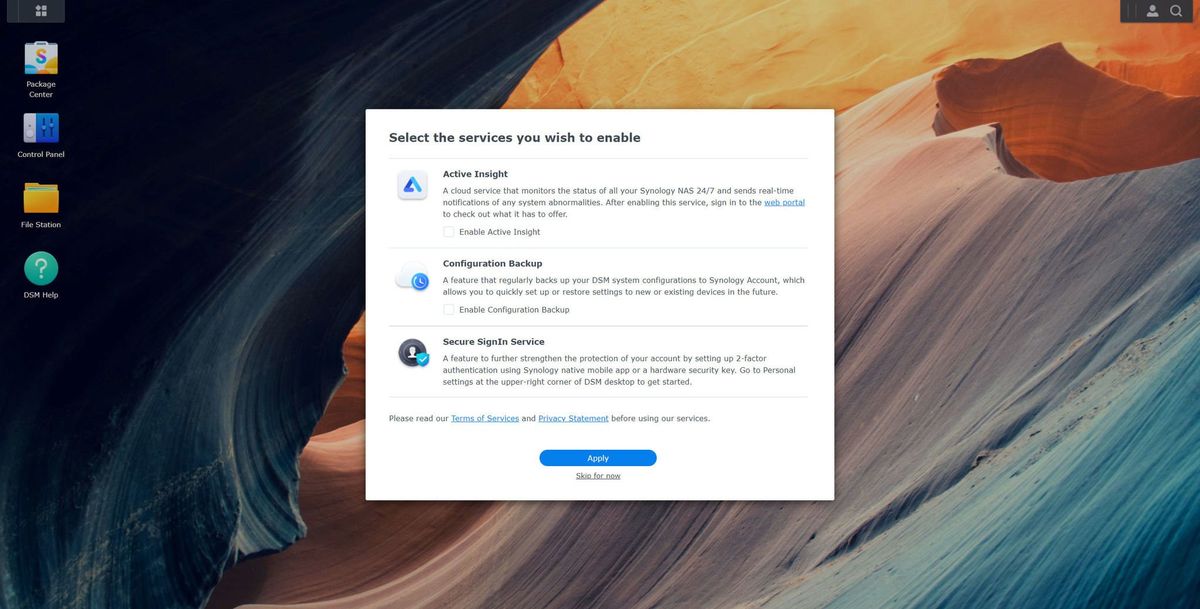Click the Enable Configuration Backup label text

514,310
